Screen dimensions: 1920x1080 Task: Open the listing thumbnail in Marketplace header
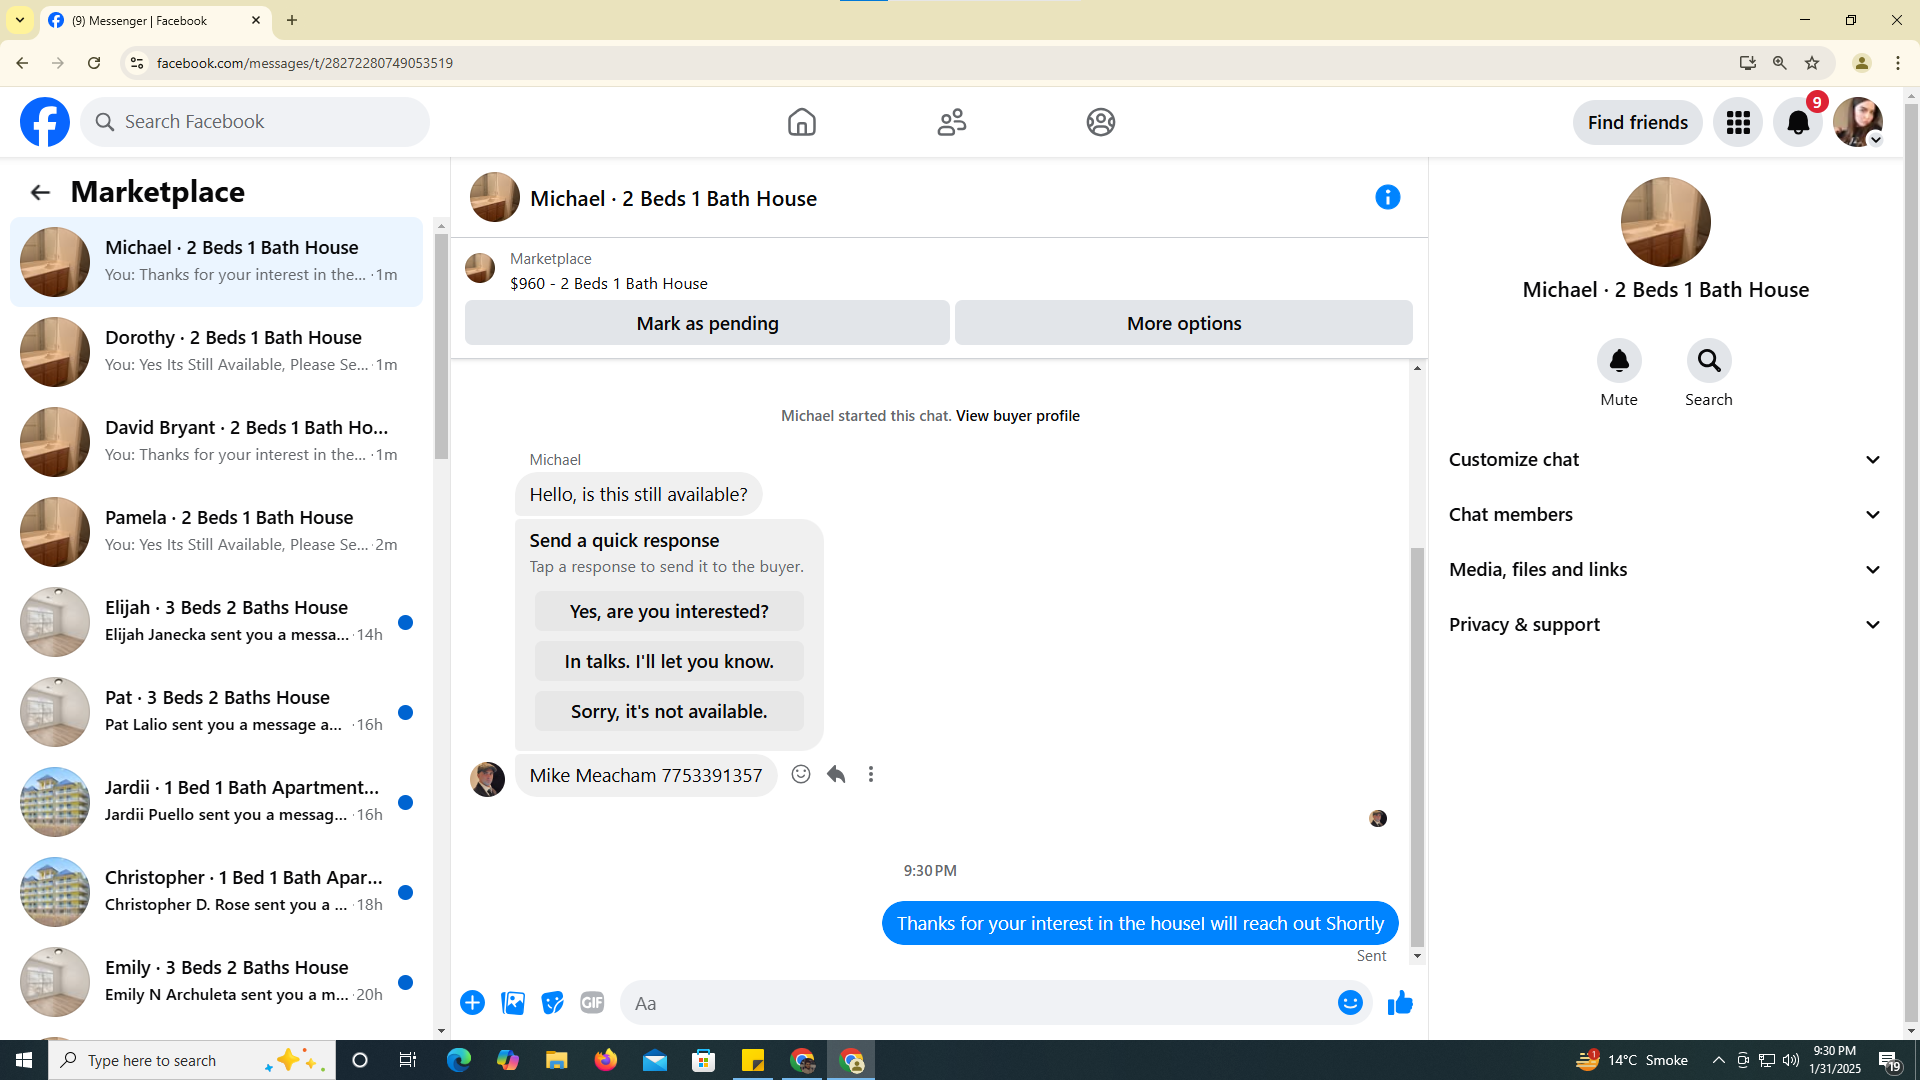pos(480,268)
